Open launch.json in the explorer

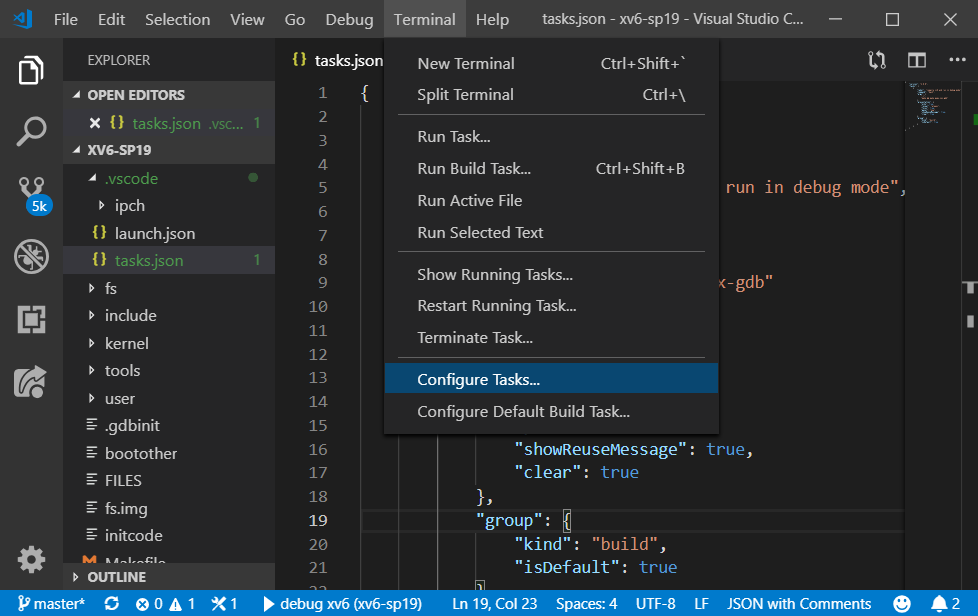point(154,233)
